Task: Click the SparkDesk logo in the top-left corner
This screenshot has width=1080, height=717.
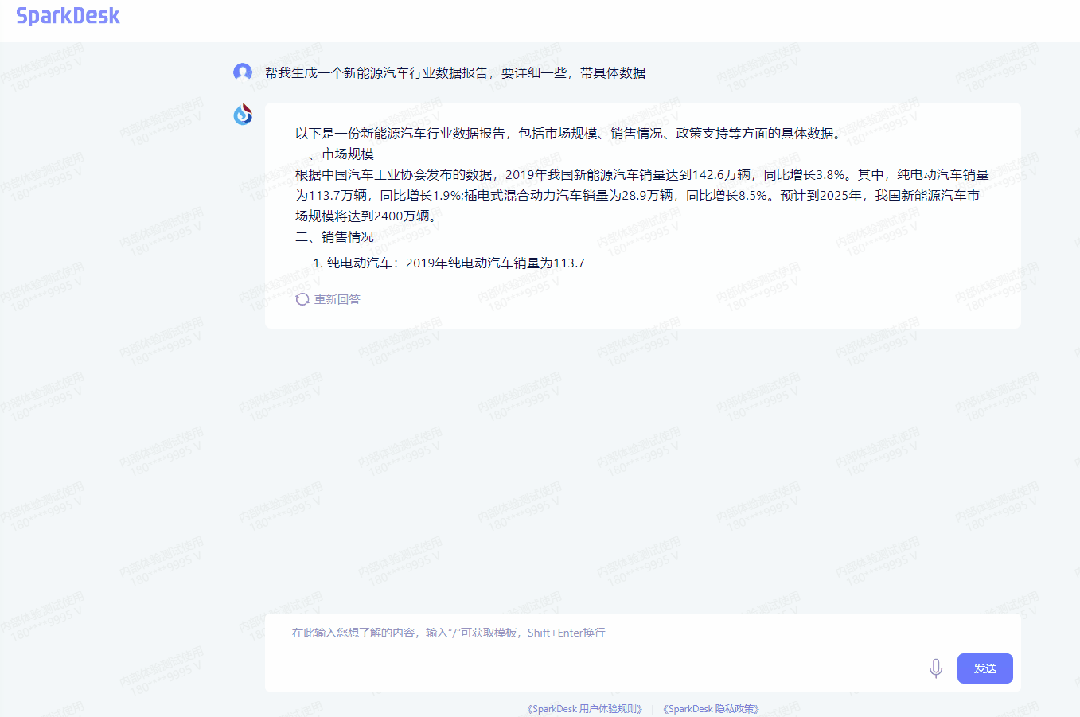Action: click(67, 15)
